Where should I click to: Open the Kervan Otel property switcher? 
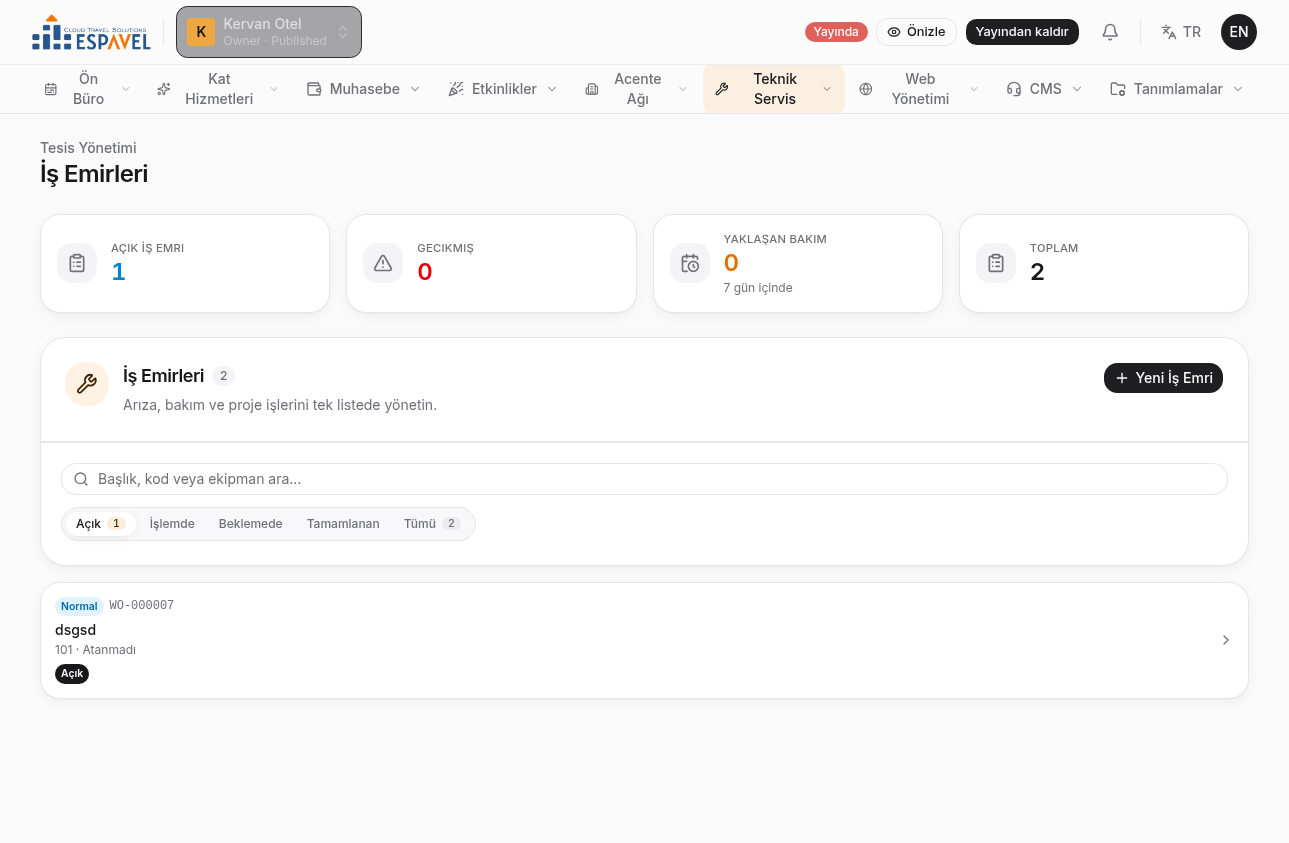click(269, 32)
